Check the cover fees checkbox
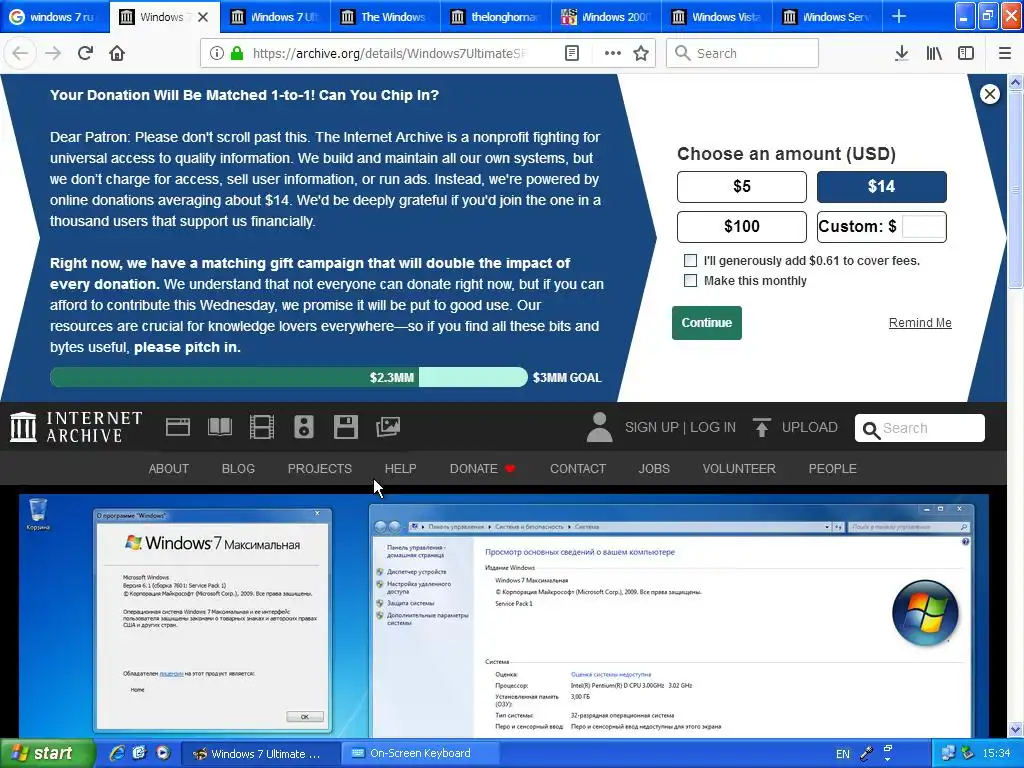 point(690,261)
